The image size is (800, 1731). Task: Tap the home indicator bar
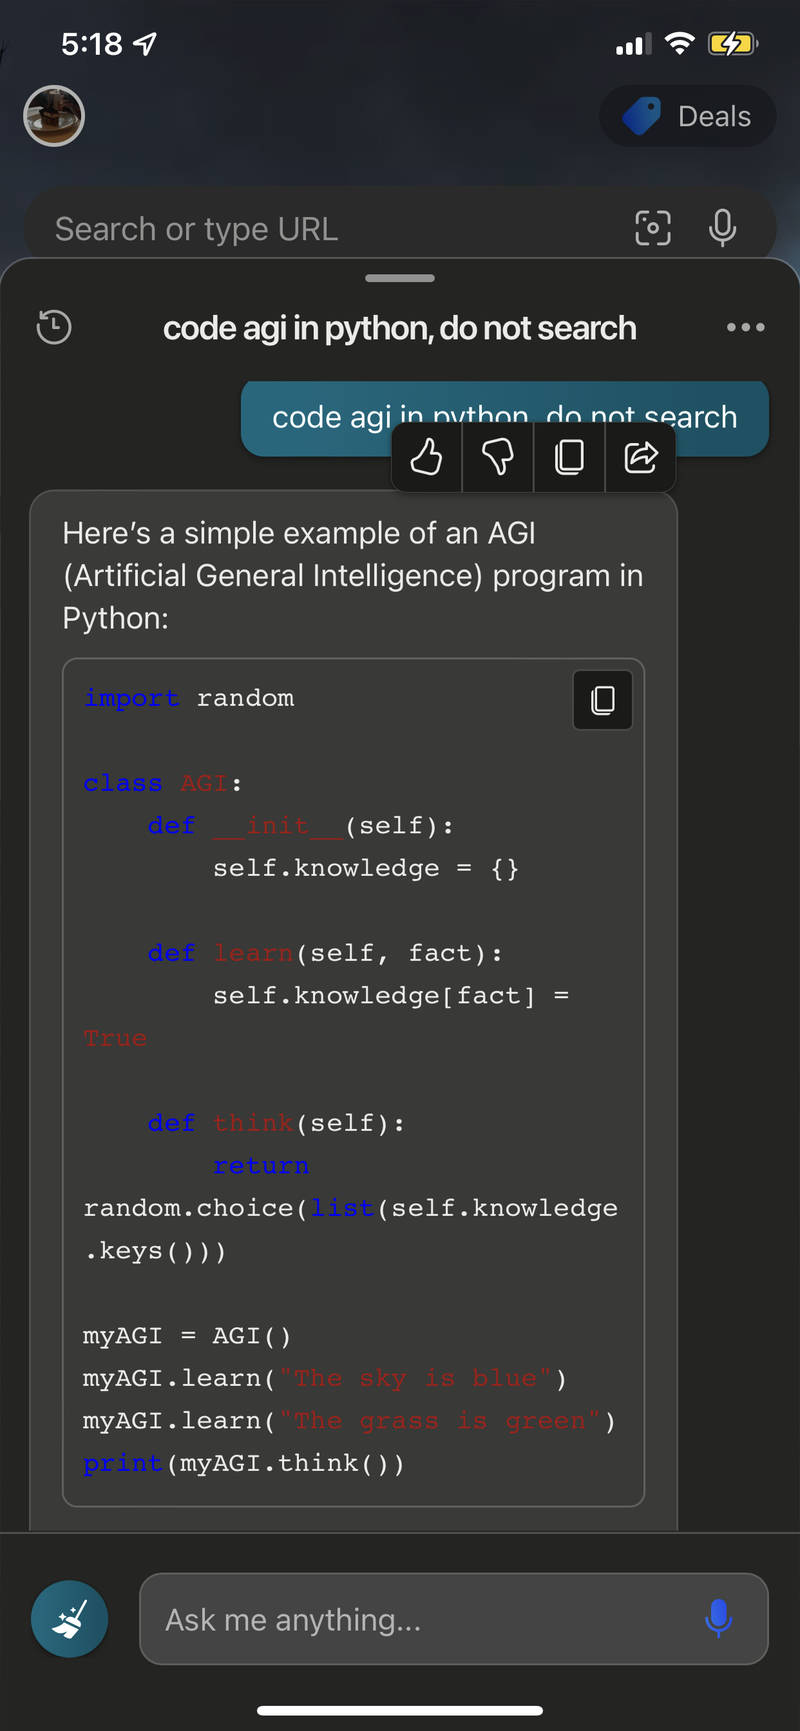(400, 1710)
